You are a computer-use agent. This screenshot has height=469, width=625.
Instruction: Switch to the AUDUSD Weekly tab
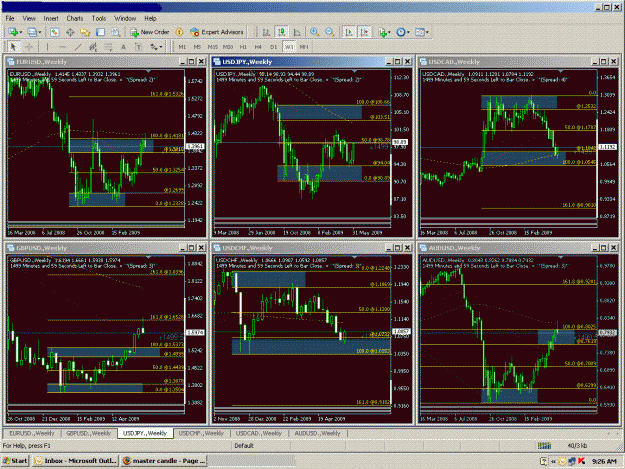(x=317, y=433)
